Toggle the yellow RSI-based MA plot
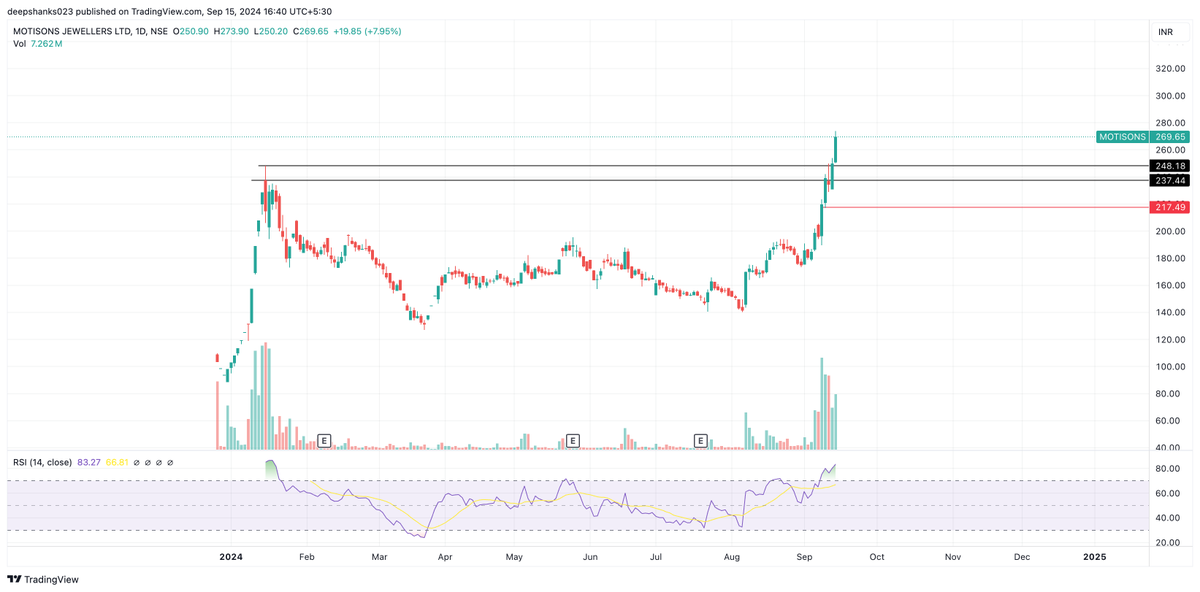Image resolution: width=1200 pixels, height=592 pixels. coord(116,462)
